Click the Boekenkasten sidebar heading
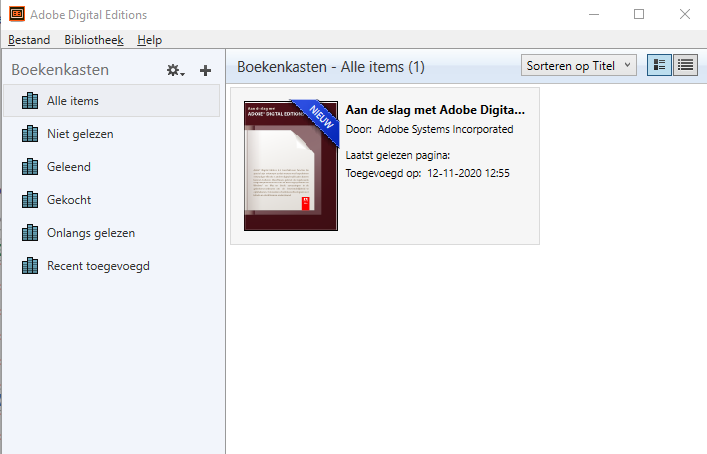 pos(60,70)
